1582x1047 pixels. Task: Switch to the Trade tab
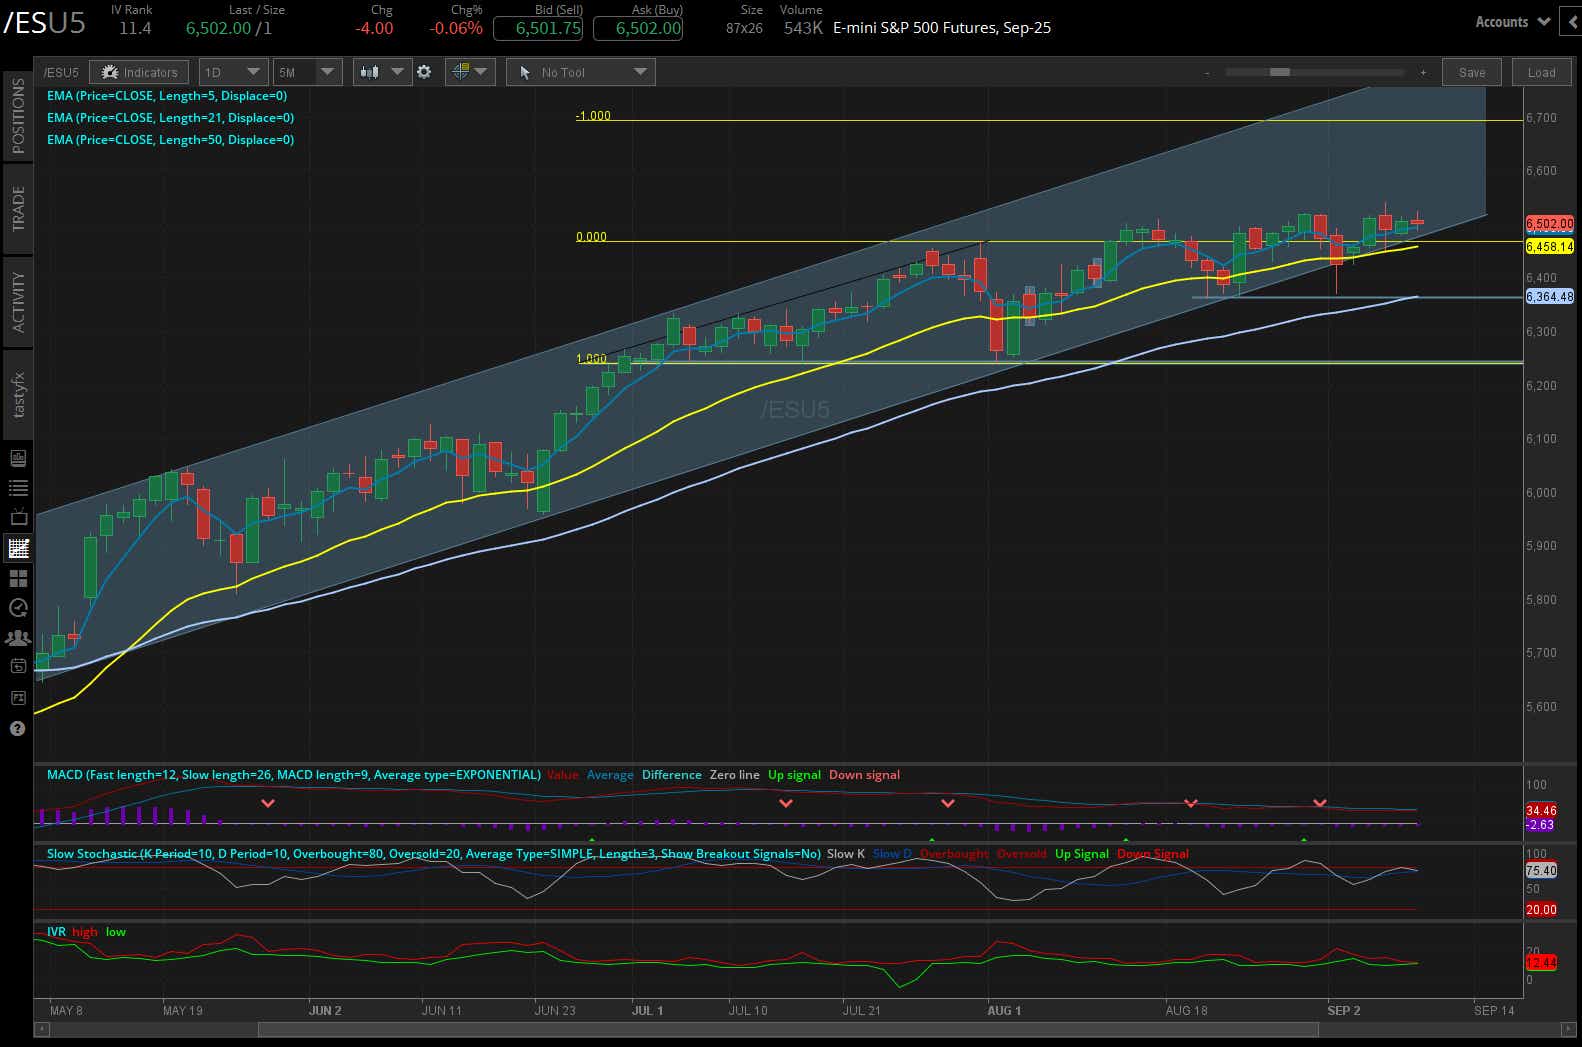click(18, 209)
